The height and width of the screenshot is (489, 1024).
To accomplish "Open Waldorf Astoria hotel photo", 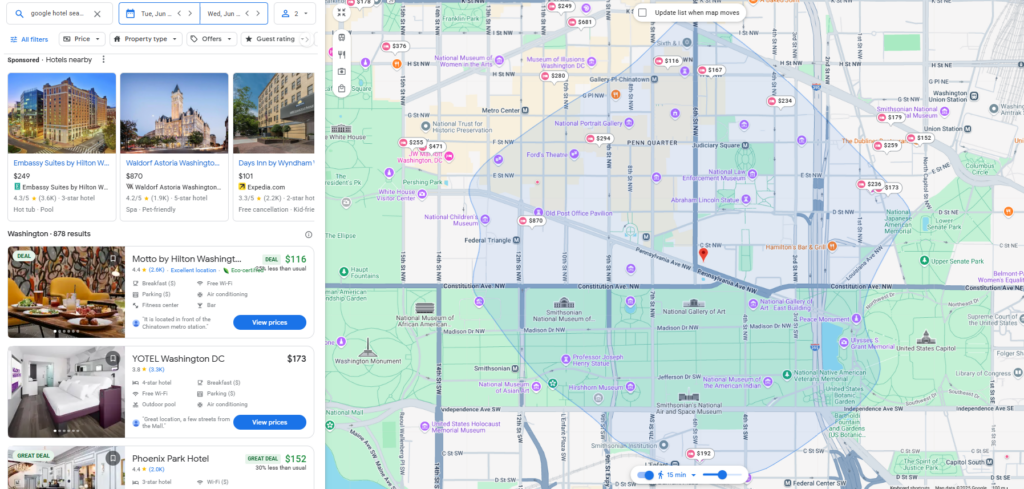I will (174, 113).
